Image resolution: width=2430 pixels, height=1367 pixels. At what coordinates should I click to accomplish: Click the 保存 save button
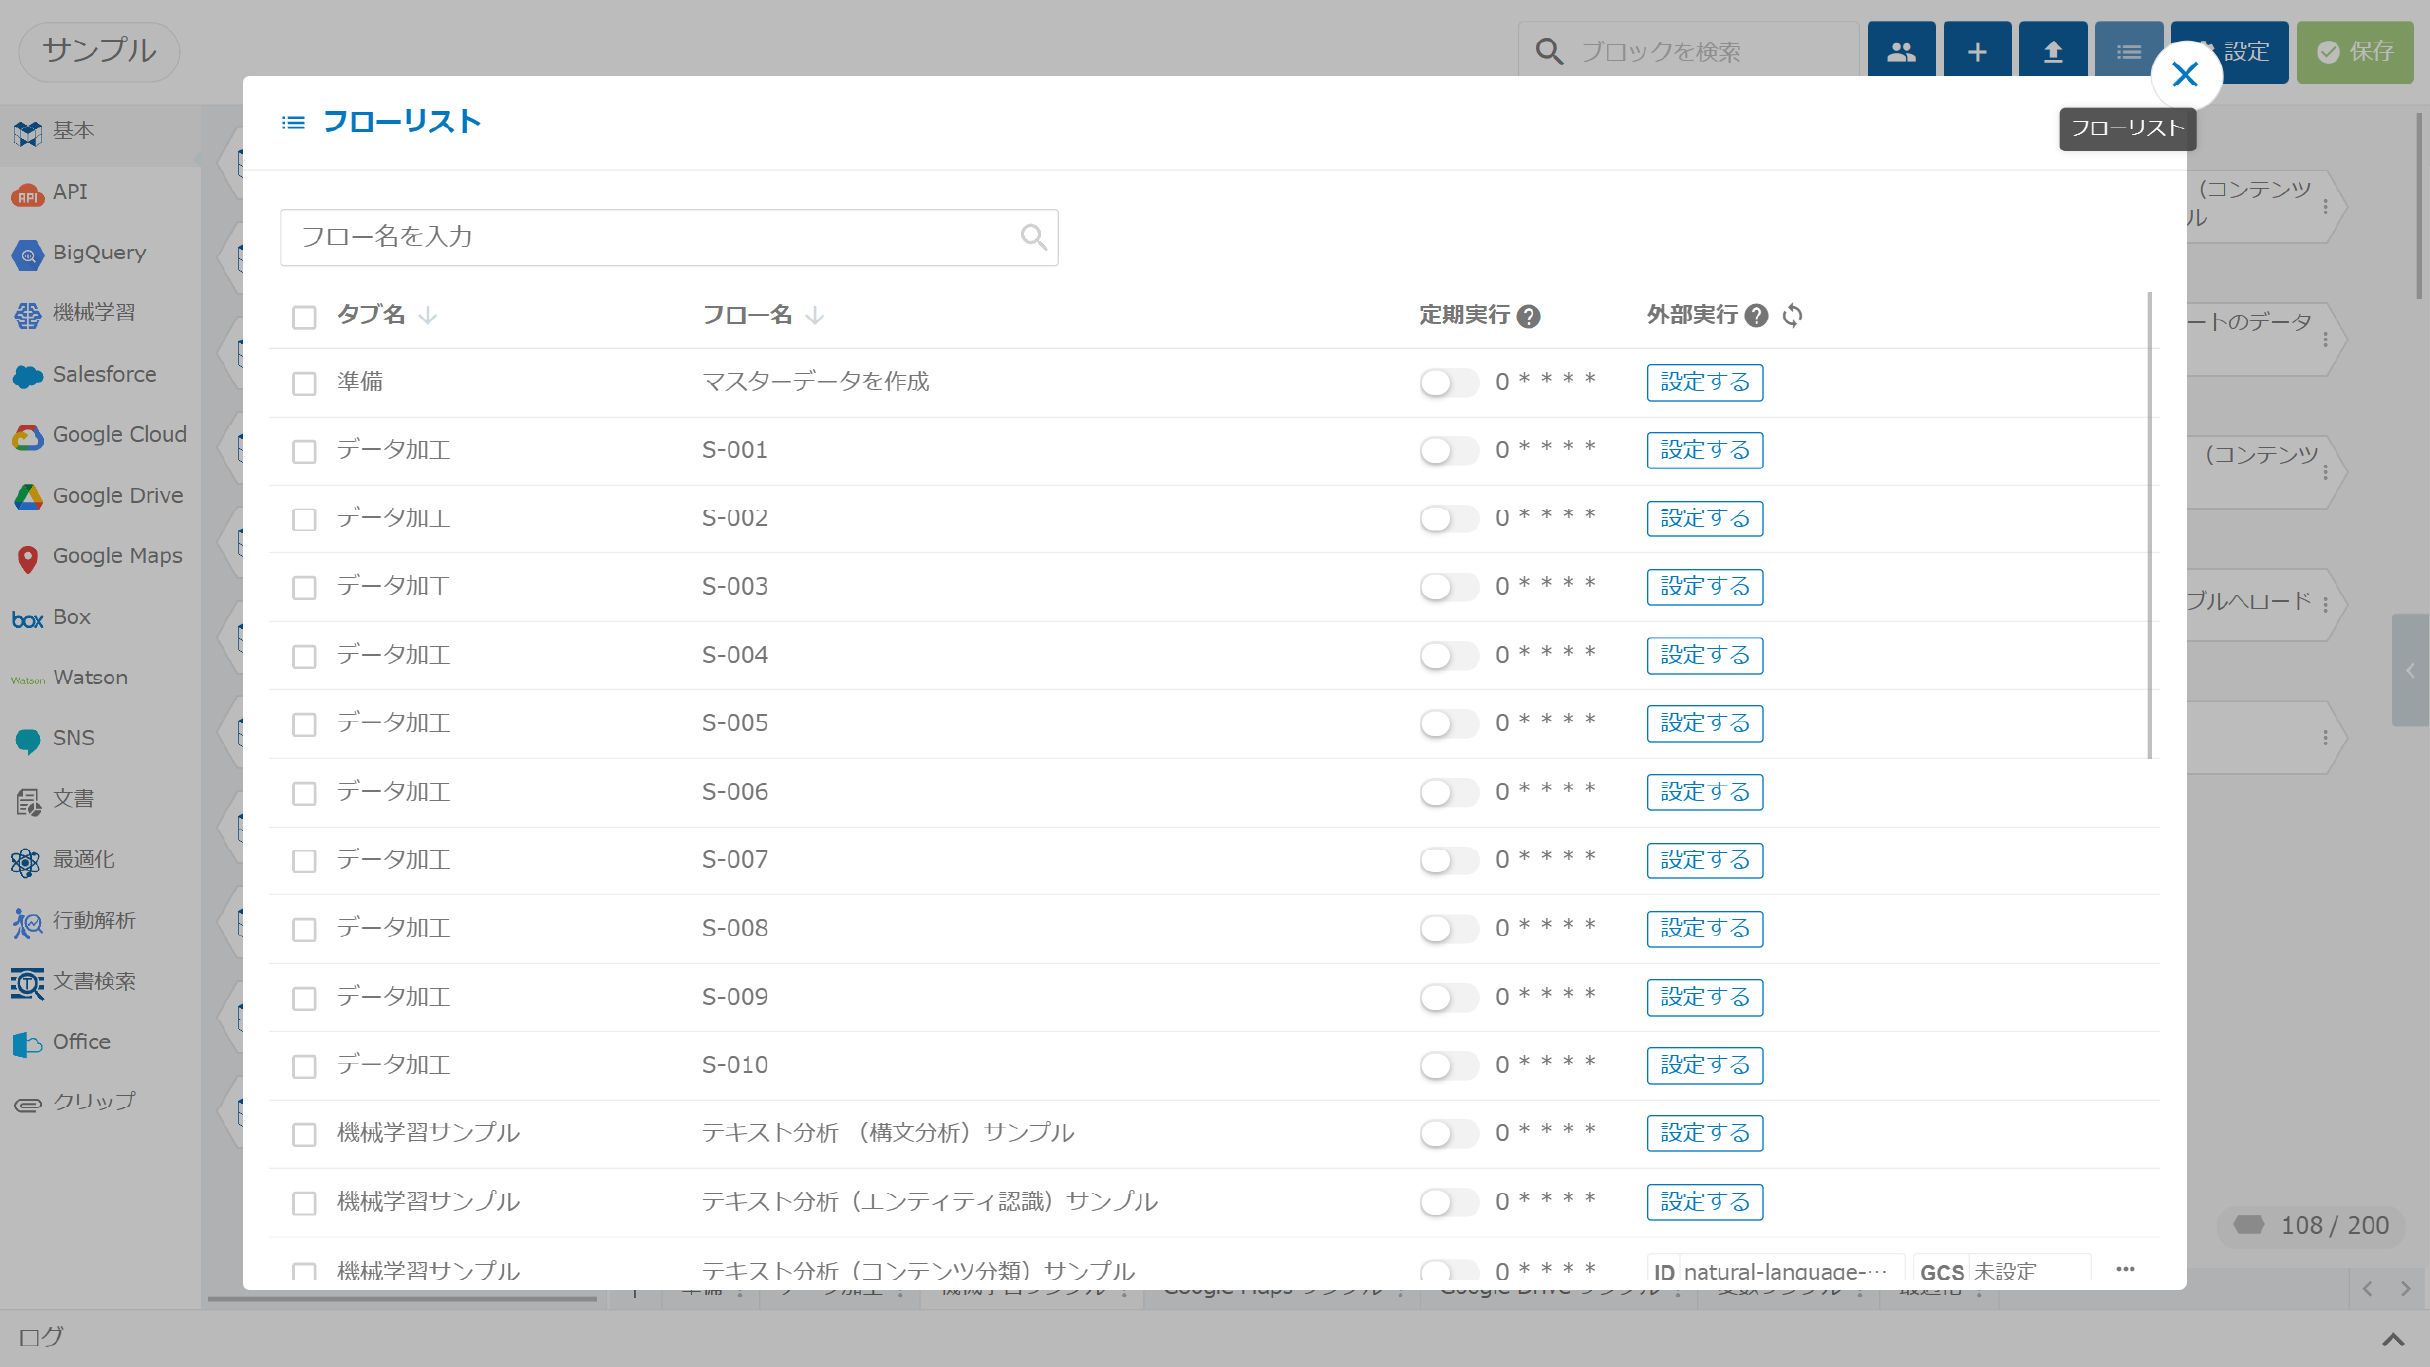[x=2355, y=52]
